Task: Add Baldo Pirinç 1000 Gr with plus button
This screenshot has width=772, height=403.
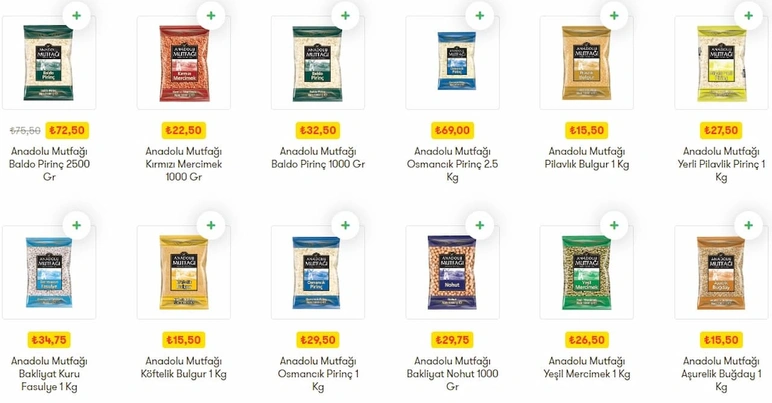Action: coord(345,15)
